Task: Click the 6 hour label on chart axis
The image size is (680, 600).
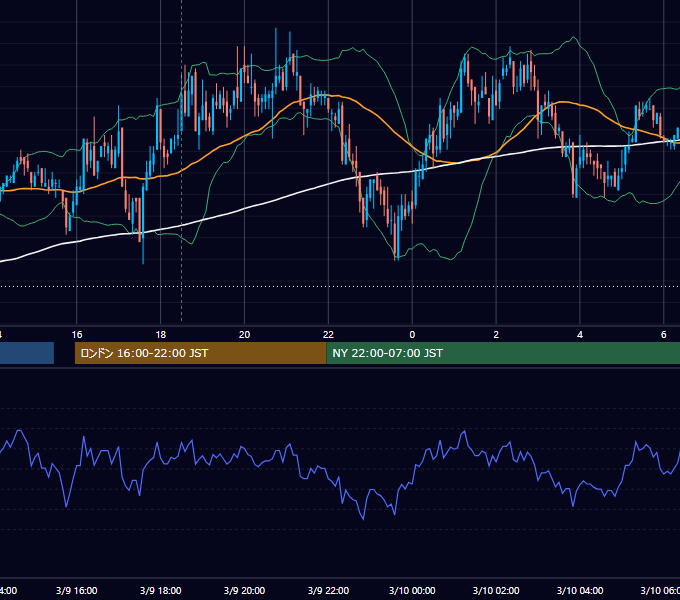Action: click(x=664, y=335)
